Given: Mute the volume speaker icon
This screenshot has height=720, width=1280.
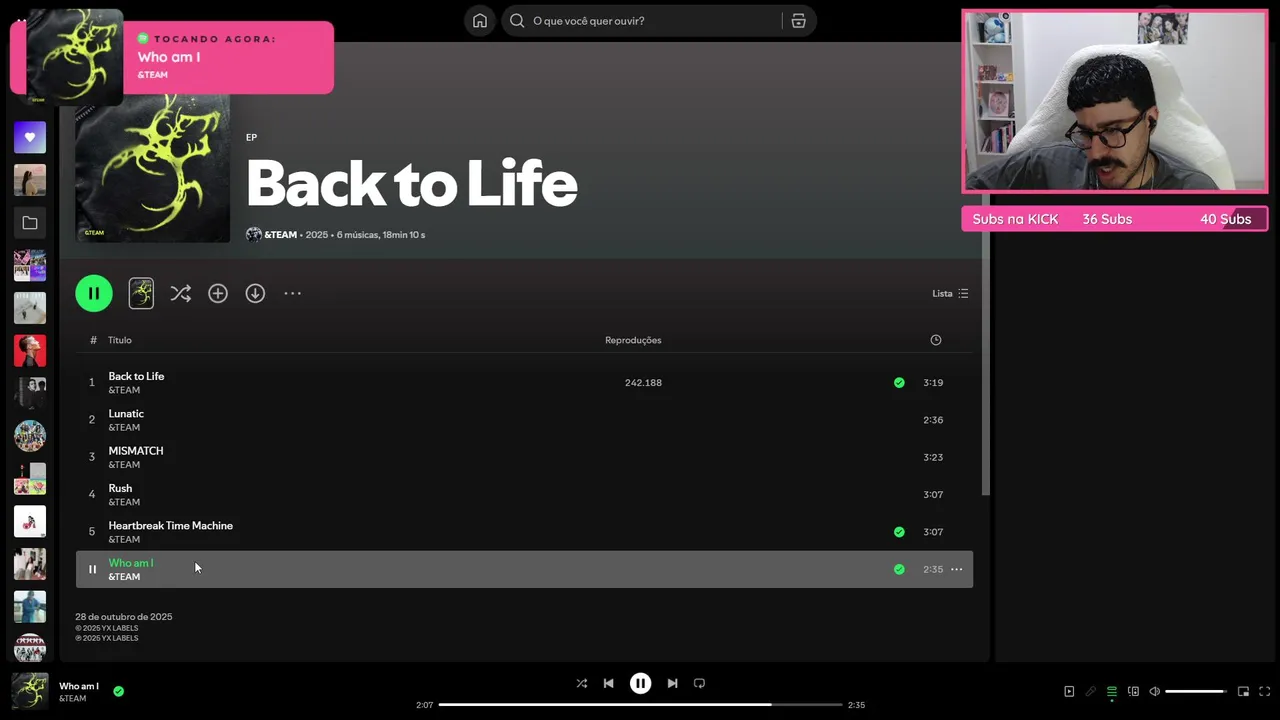Looking at the screenshot, I should (1154, 691).
